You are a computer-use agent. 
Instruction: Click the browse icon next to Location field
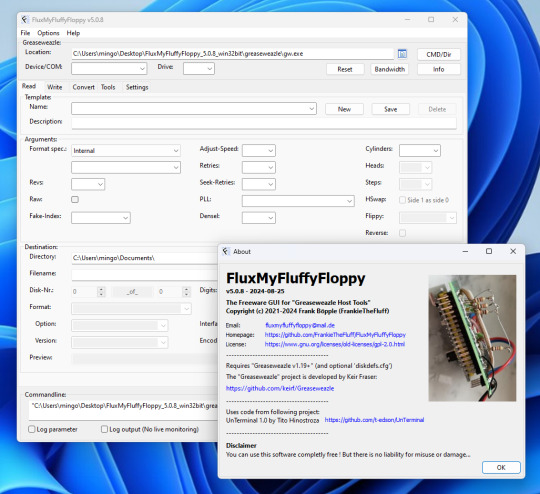point(402,54)
